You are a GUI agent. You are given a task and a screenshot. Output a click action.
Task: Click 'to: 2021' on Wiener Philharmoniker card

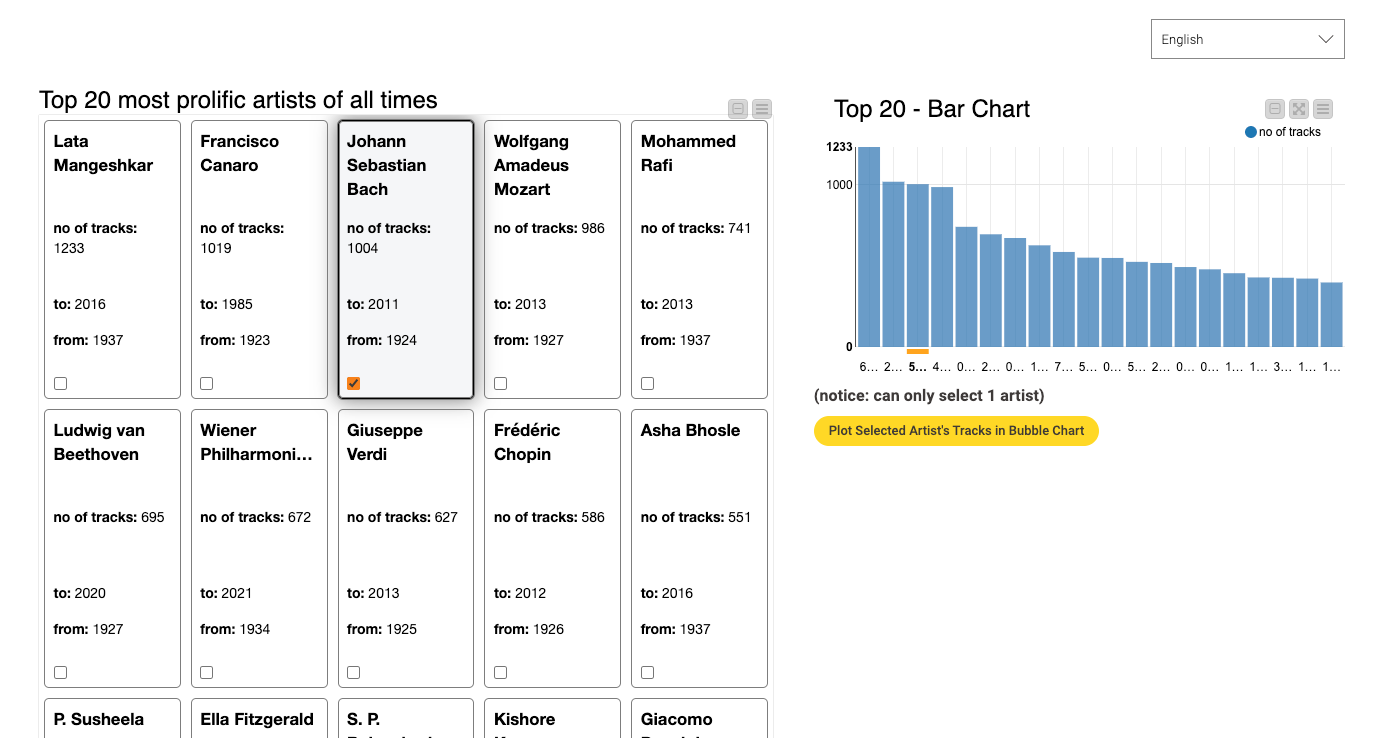point(226,593)
